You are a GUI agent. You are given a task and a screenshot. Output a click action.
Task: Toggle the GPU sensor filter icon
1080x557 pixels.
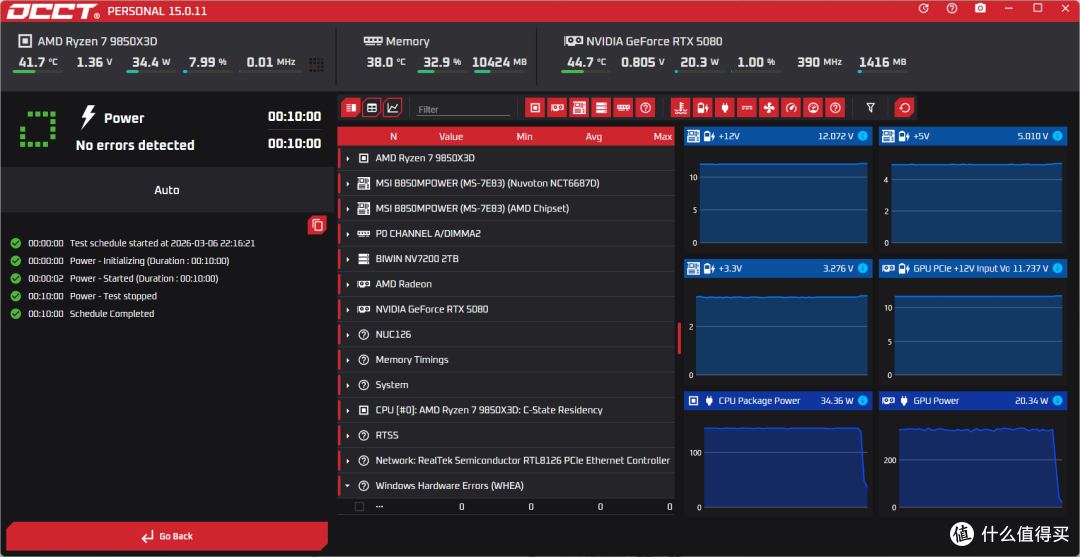(557, 107)
